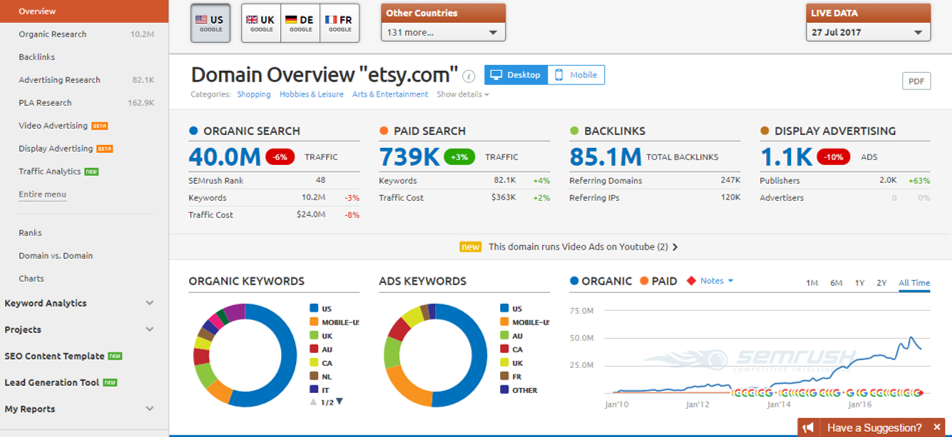
Task: Click the legend previous-page up triangle
Action: [313, 401]
